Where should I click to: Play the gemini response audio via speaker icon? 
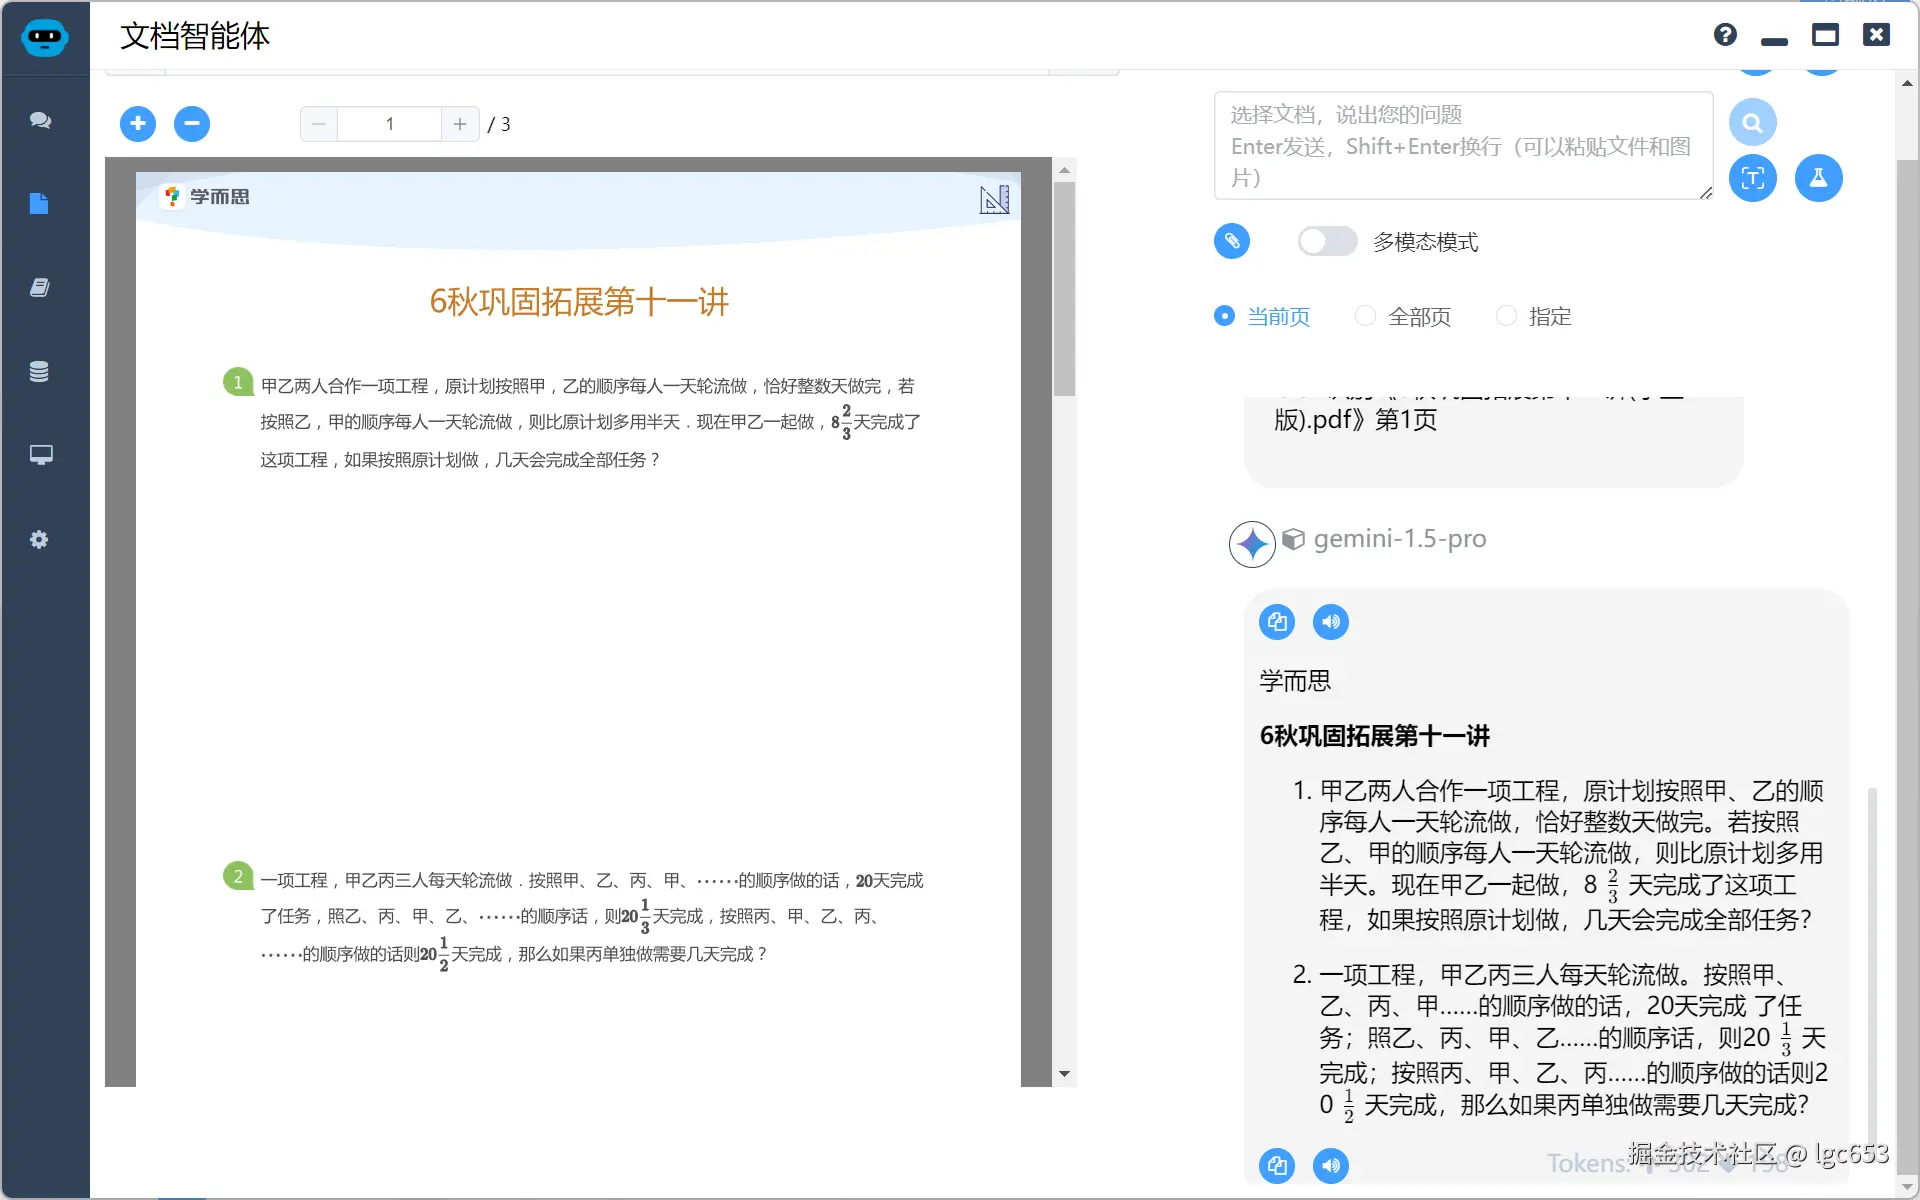1330,622
